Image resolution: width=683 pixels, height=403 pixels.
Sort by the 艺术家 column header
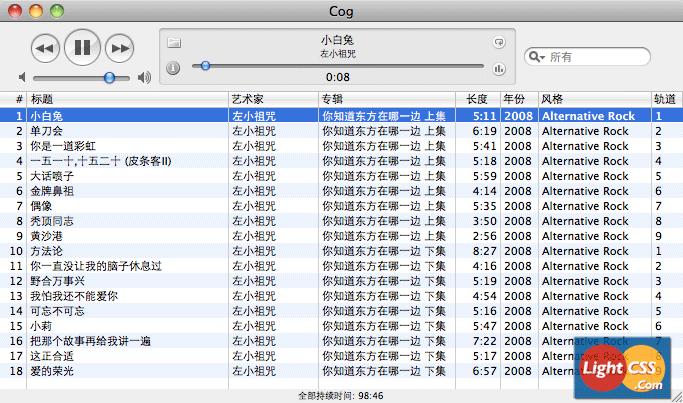pos(272,99)
